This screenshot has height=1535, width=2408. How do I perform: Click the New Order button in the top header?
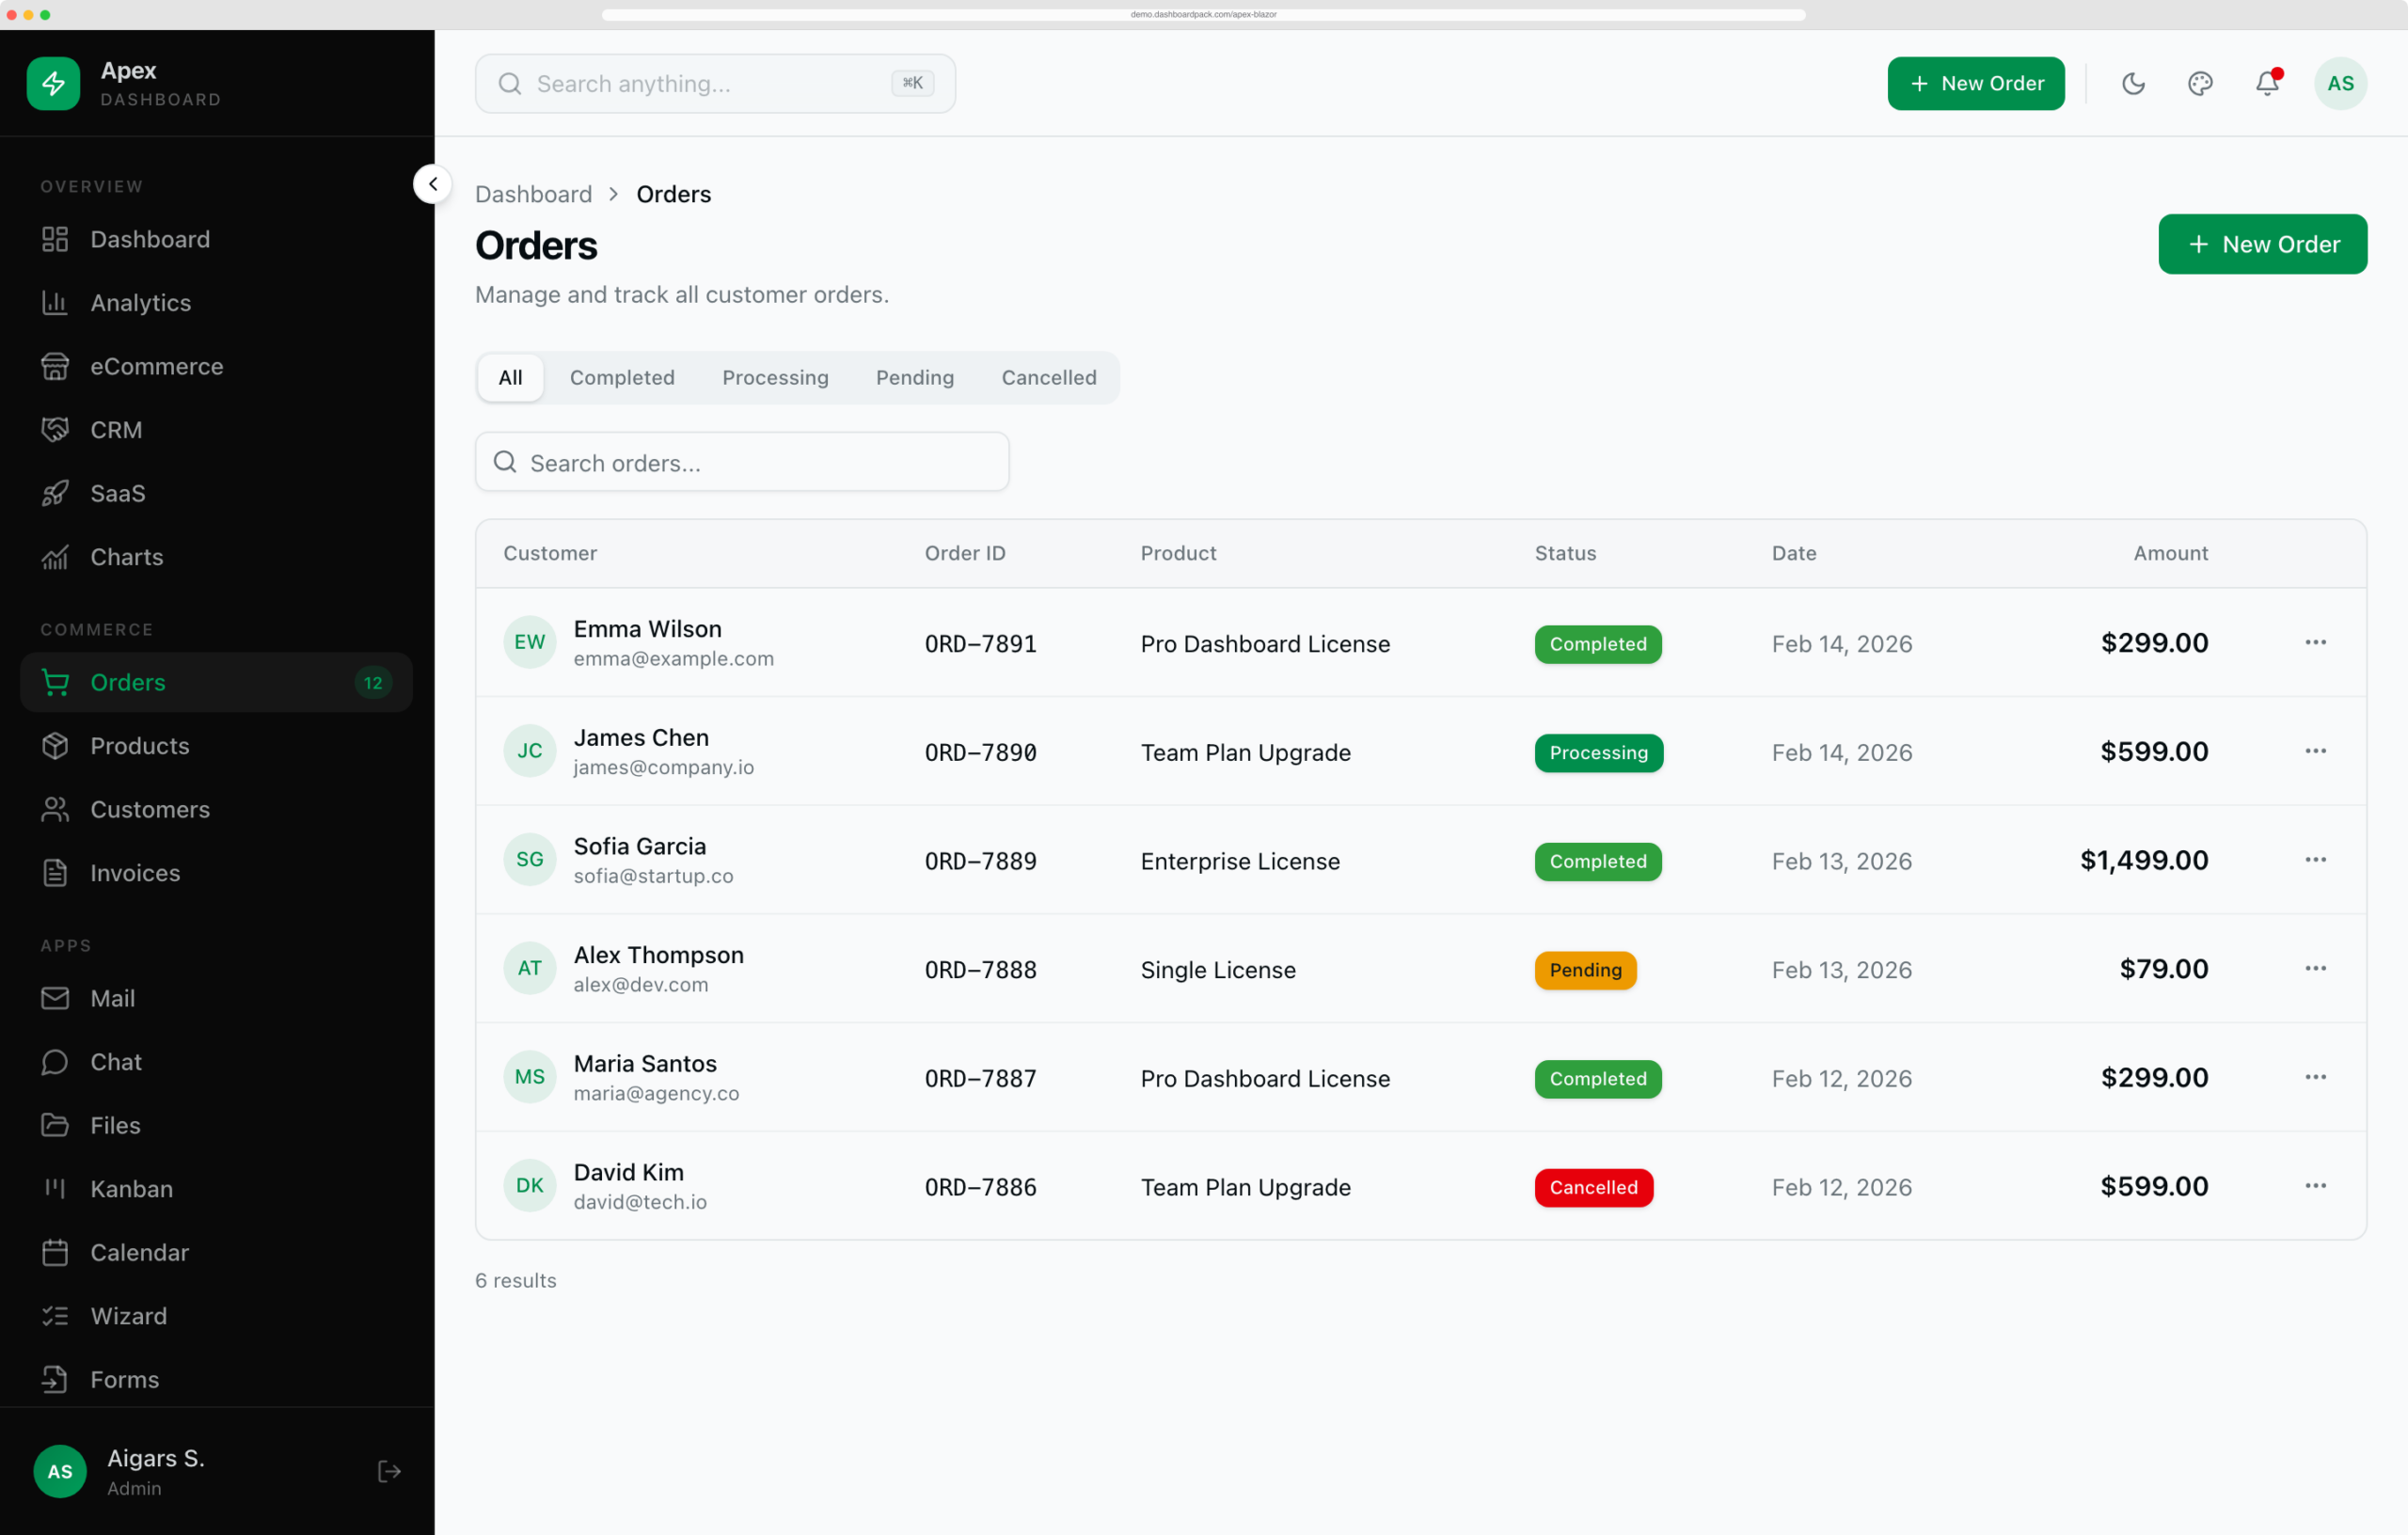click(1975, 83)
